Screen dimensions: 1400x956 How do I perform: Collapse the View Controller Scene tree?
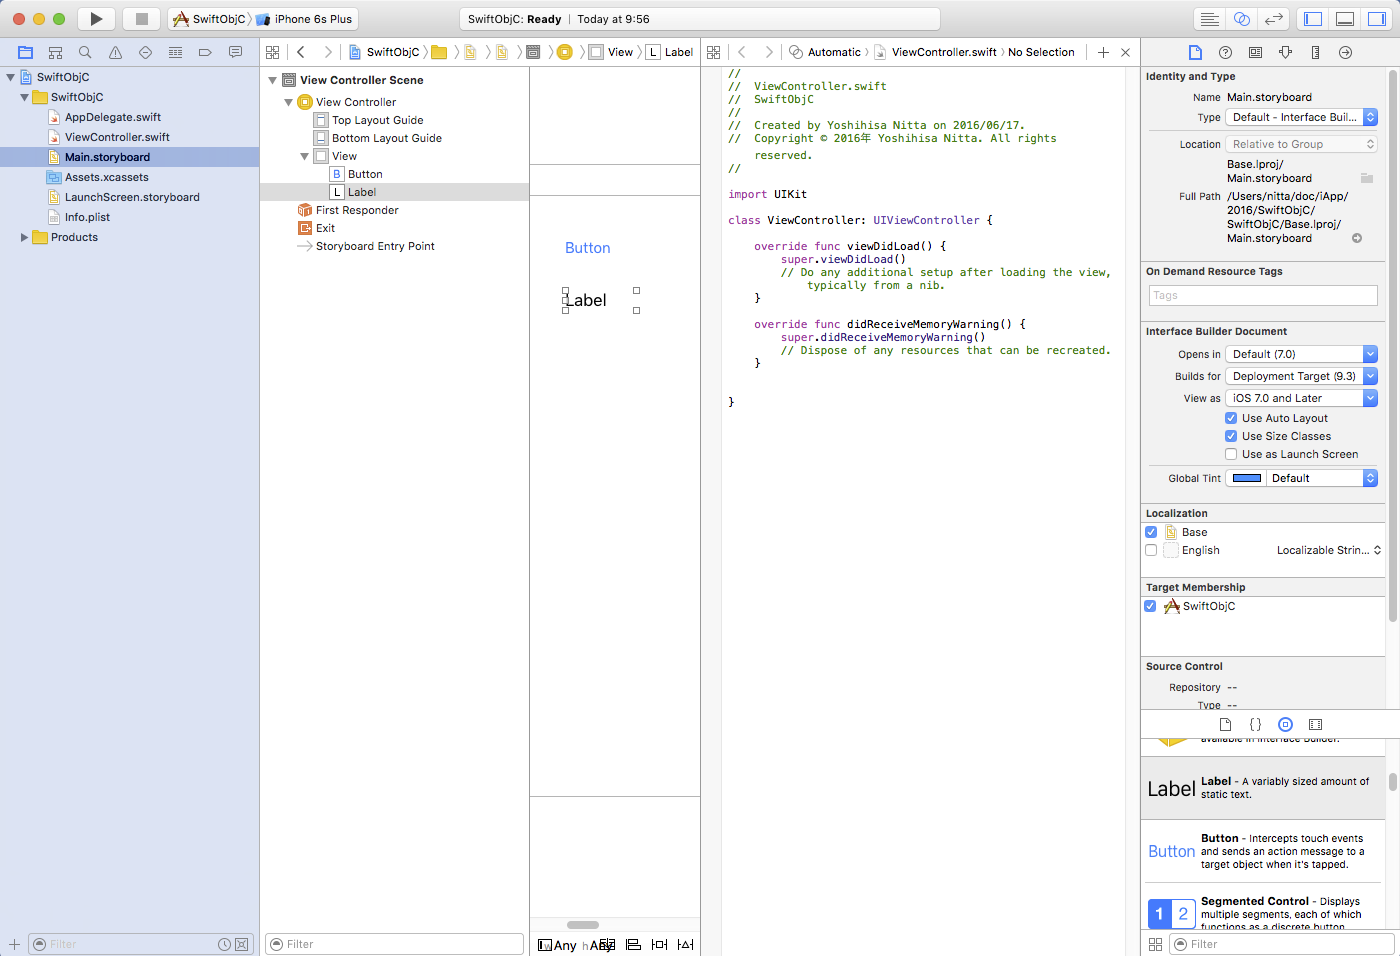click(273, 80)
